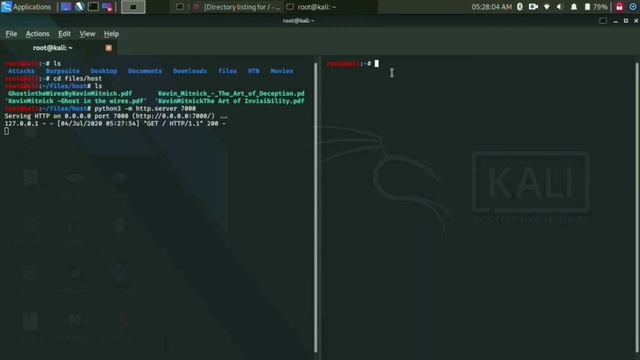
Task: Click the right terminal pane scrollbar
Action: (637, 207)
